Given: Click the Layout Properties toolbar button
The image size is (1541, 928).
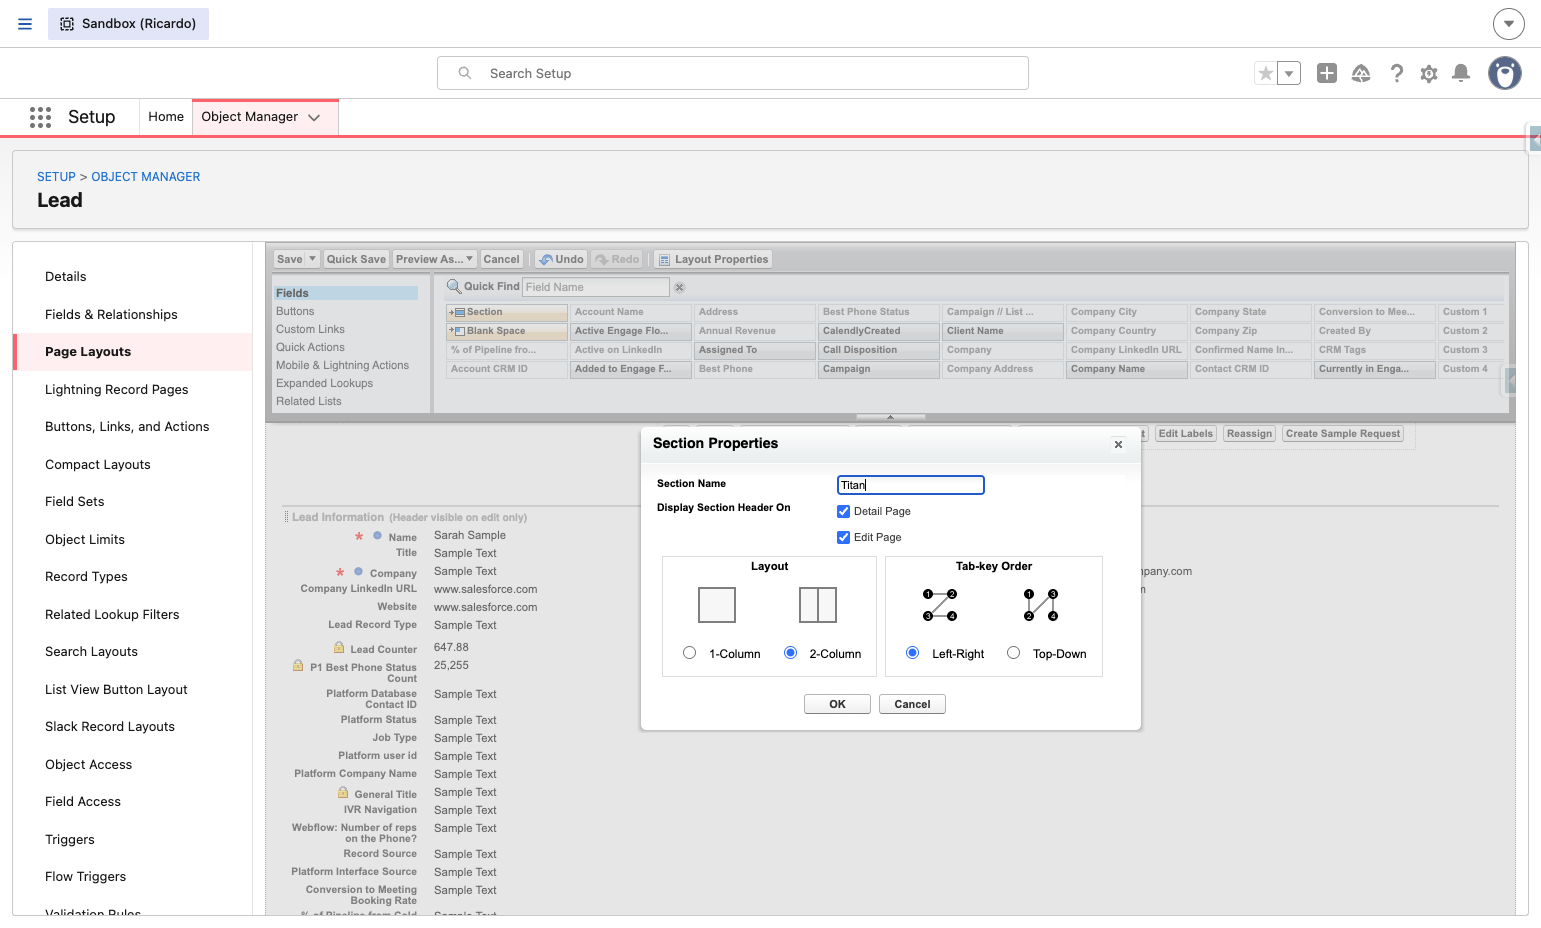Looking at the screenshot, I should coord(713,259).
